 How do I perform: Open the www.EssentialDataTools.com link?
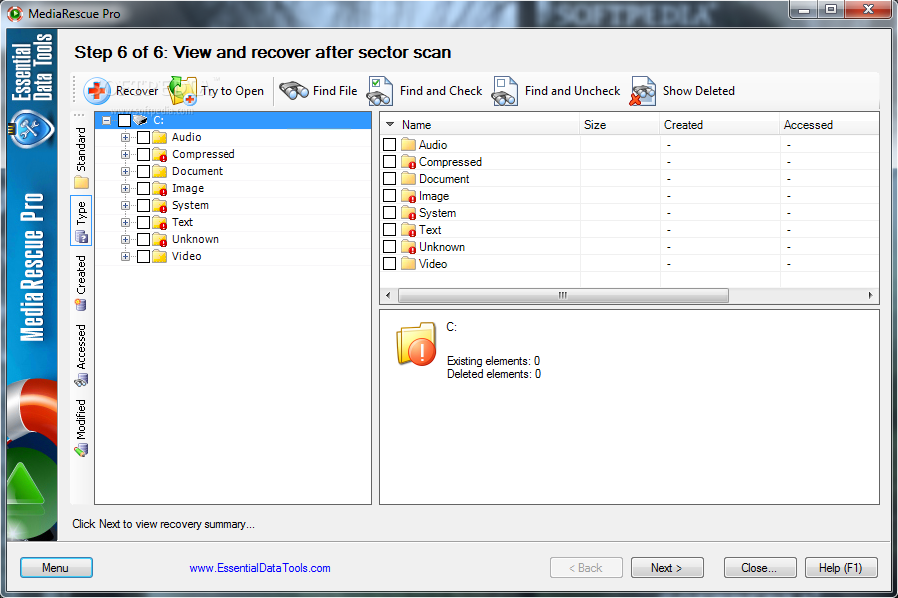pos(260,568)
